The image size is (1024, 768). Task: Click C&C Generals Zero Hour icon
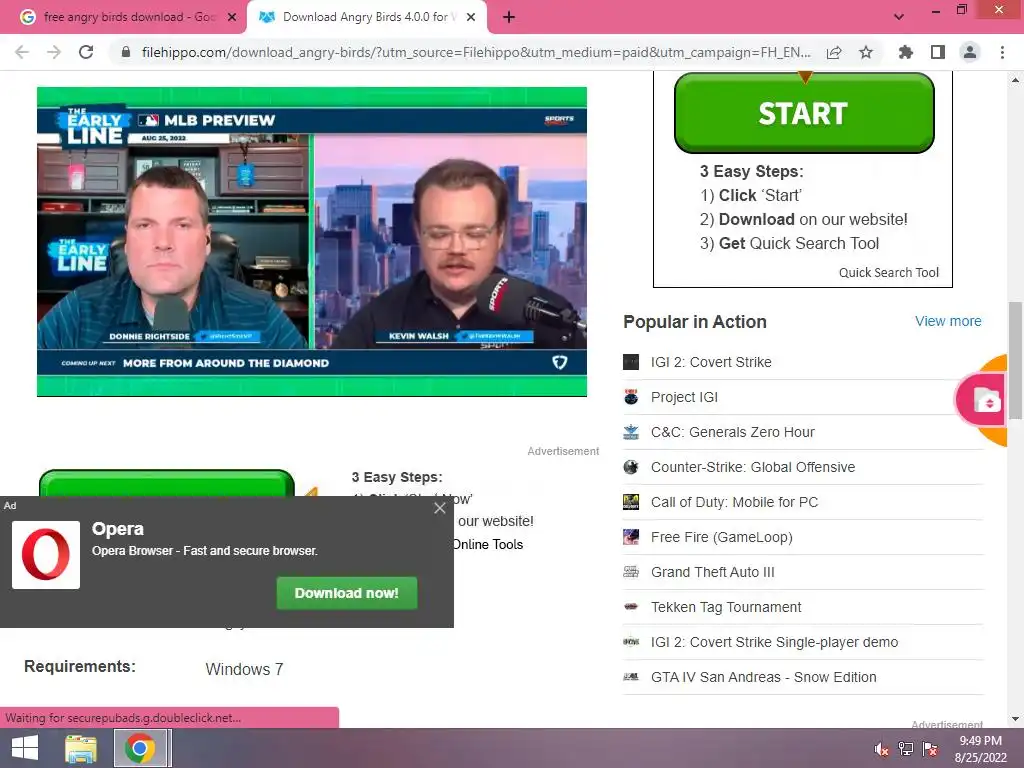(x=631, y=432)
